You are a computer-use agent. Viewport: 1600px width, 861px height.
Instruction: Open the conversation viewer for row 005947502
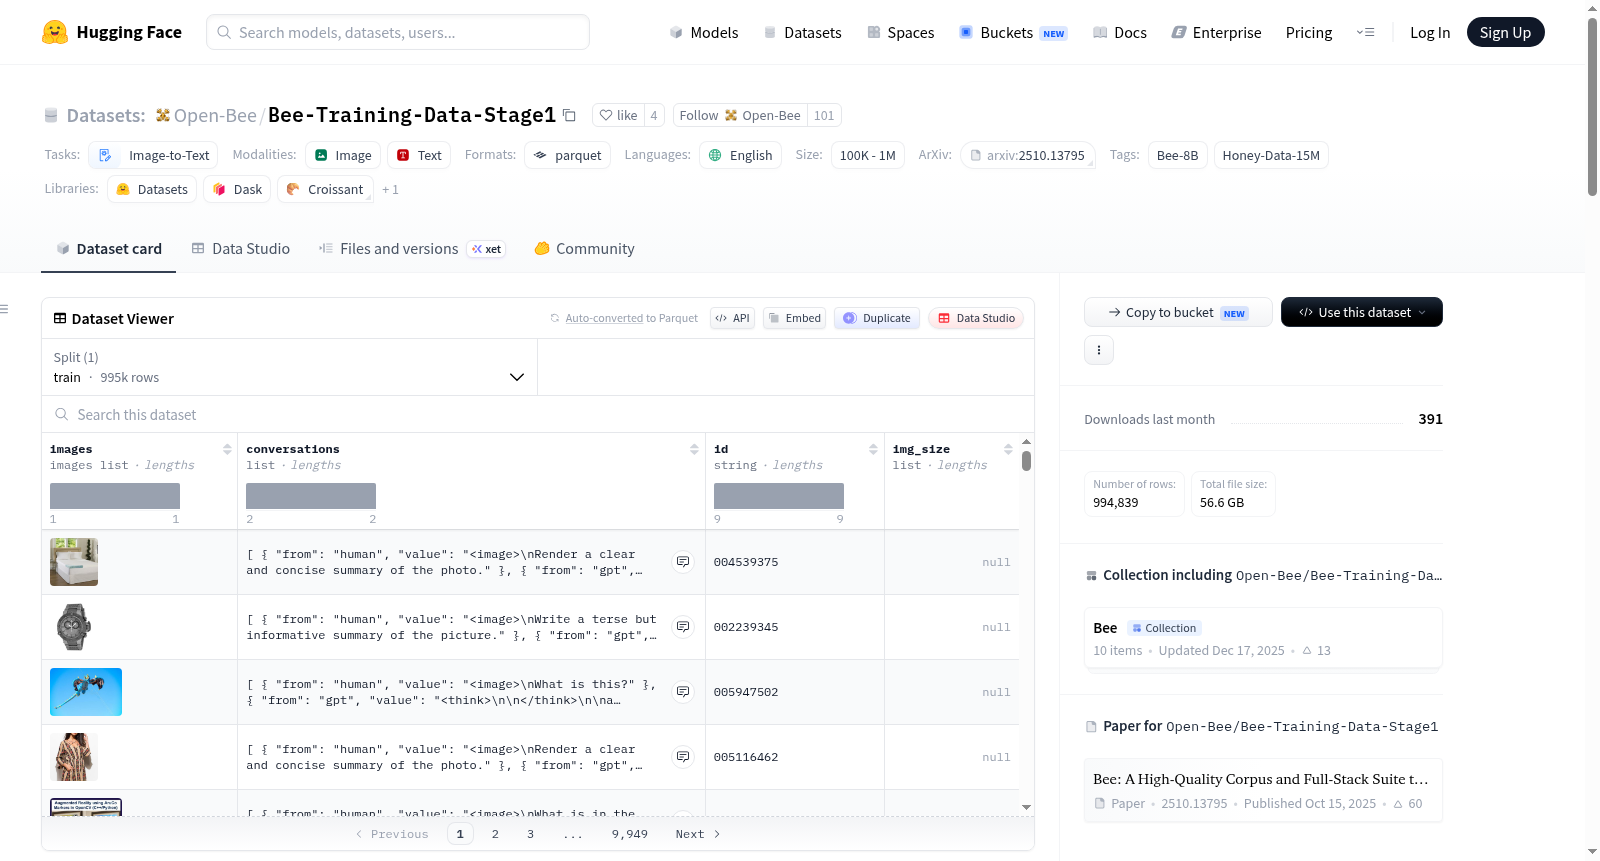683,692
